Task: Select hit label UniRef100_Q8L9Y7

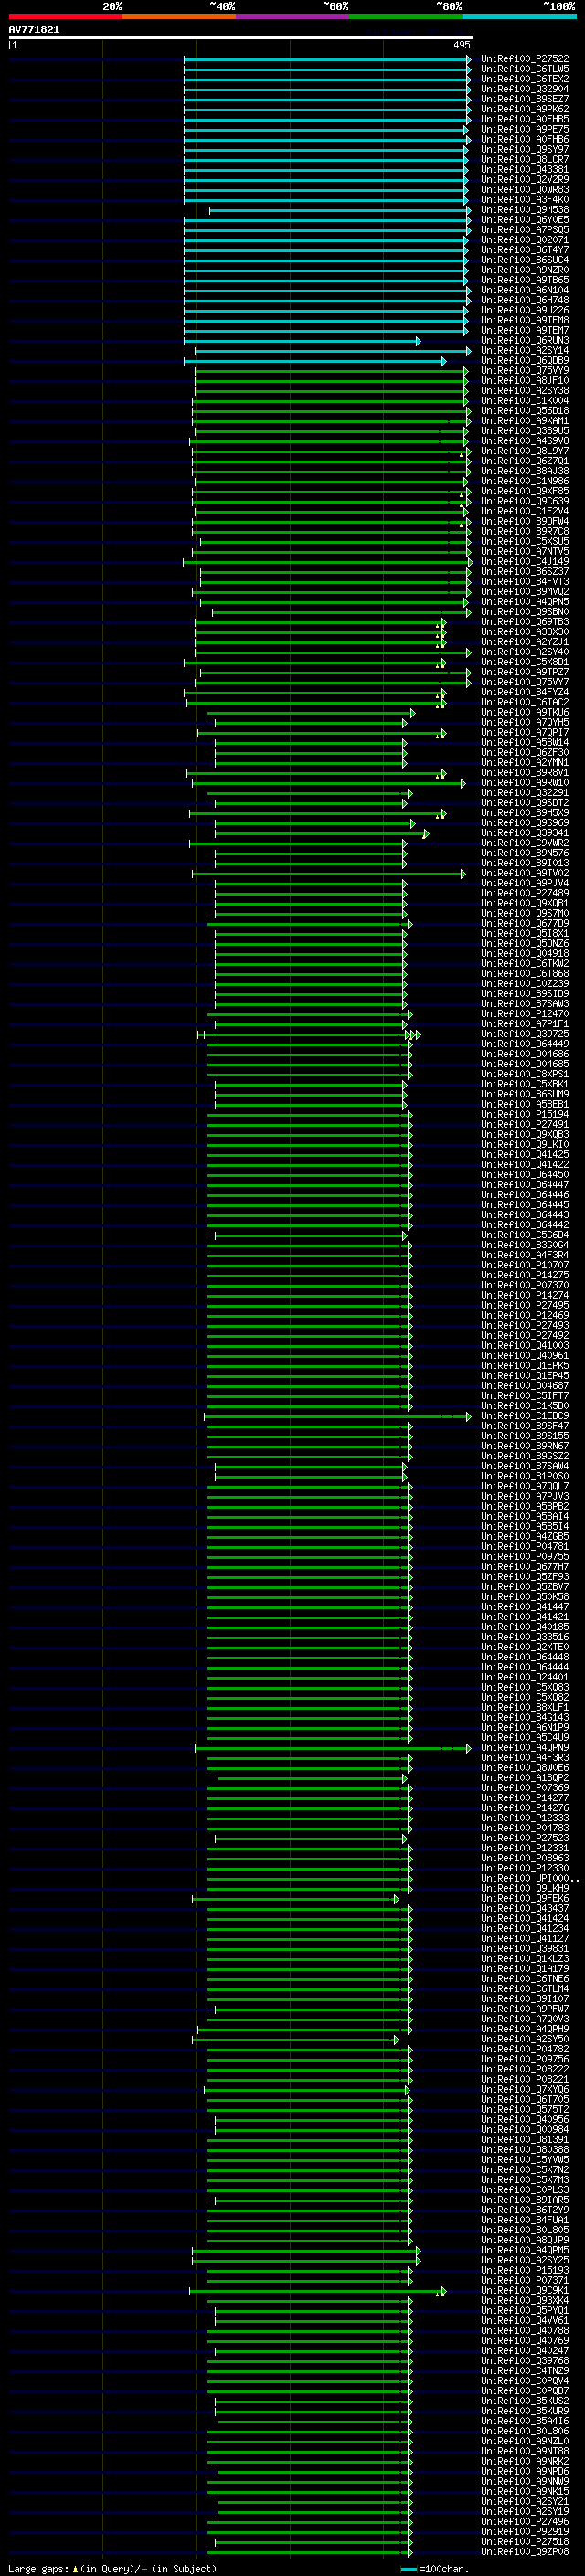Action: point(524,451)
